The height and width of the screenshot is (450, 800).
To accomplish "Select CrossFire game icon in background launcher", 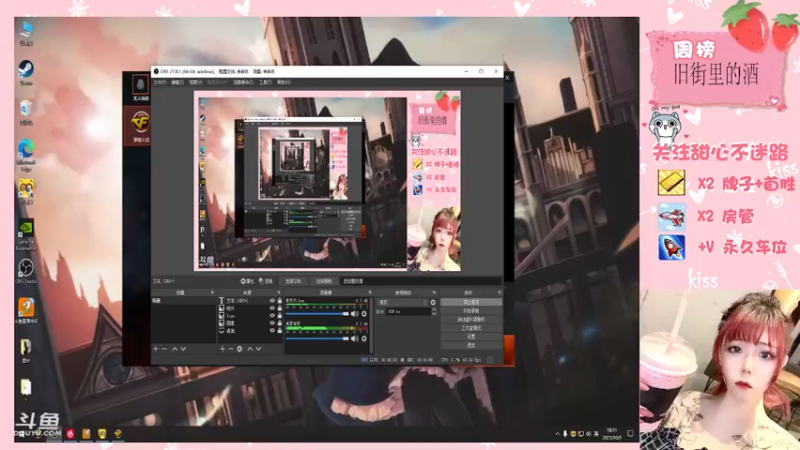I will [140, 125].
